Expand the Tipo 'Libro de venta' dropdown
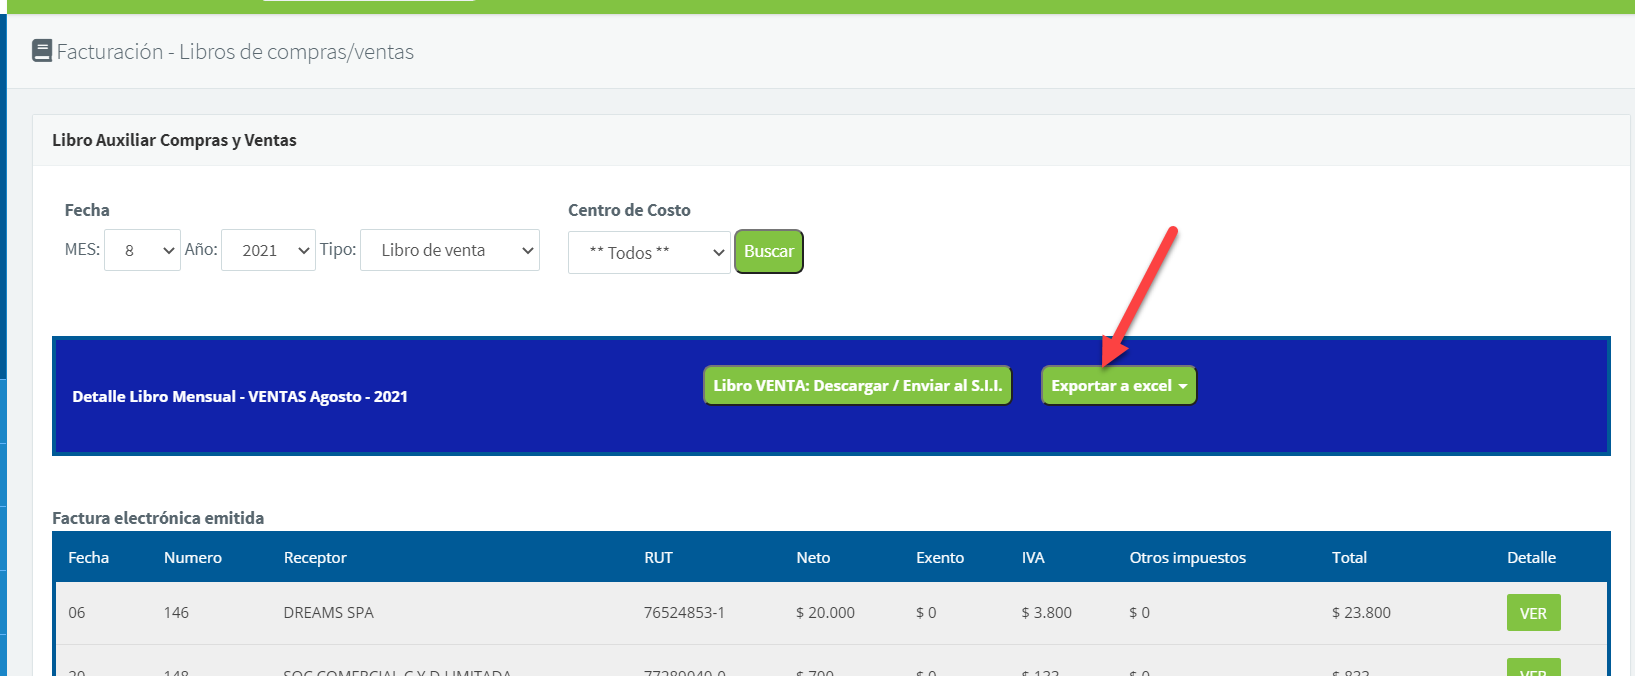Viewport: 1635px width, 676px height. [449, 250]
